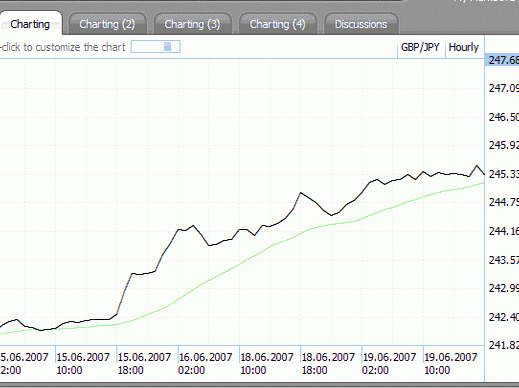The image size is (519, 388).
Task: Click the 243.57 price level label
Action: click(x=503, y=260)
